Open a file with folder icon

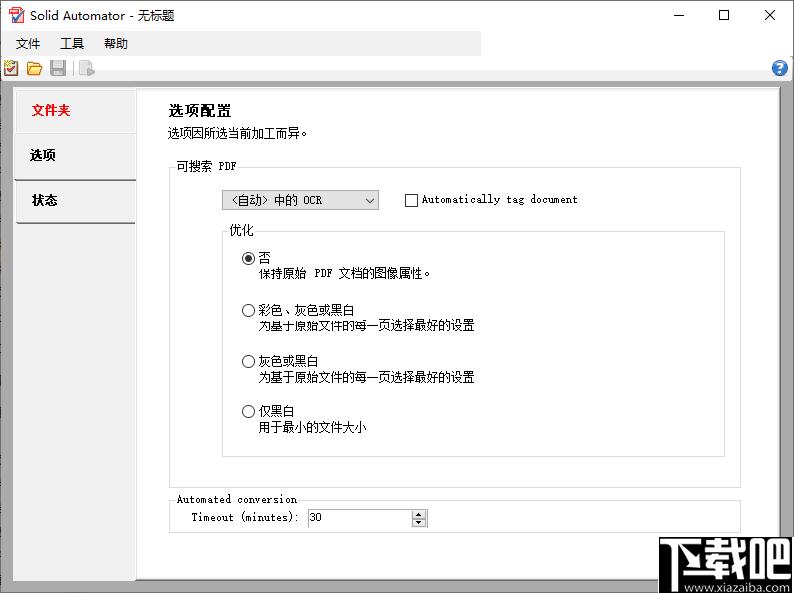(x=34, y=68)
